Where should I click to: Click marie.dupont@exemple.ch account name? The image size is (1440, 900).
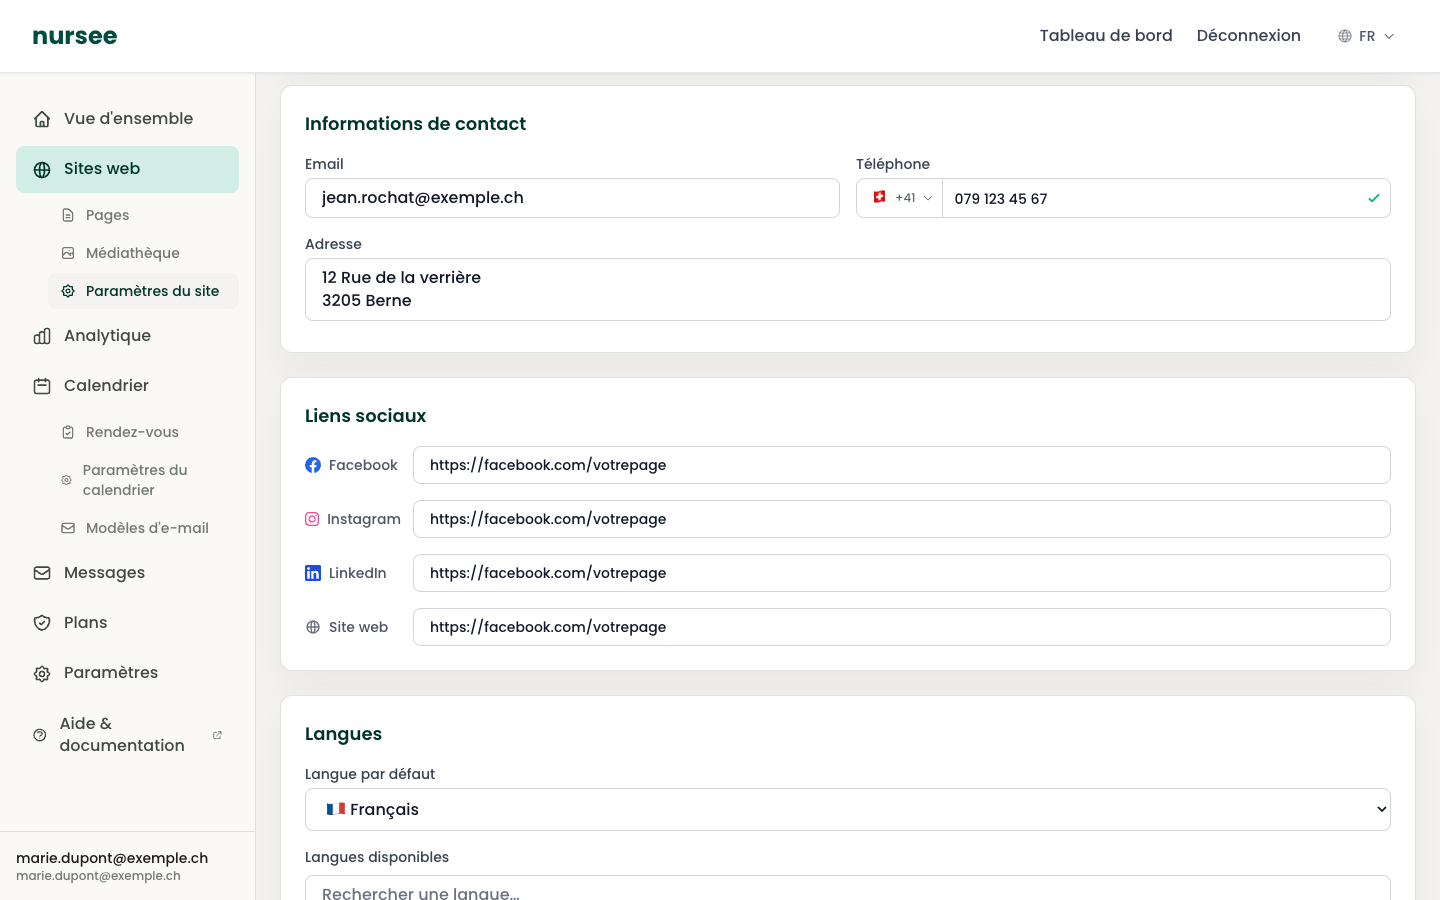(112, 858)
